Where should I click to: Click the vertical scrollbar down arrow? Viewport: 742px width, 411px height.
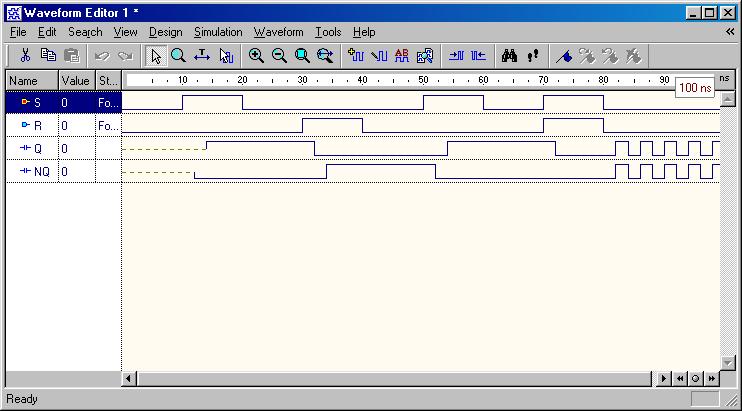coord(727,363)
